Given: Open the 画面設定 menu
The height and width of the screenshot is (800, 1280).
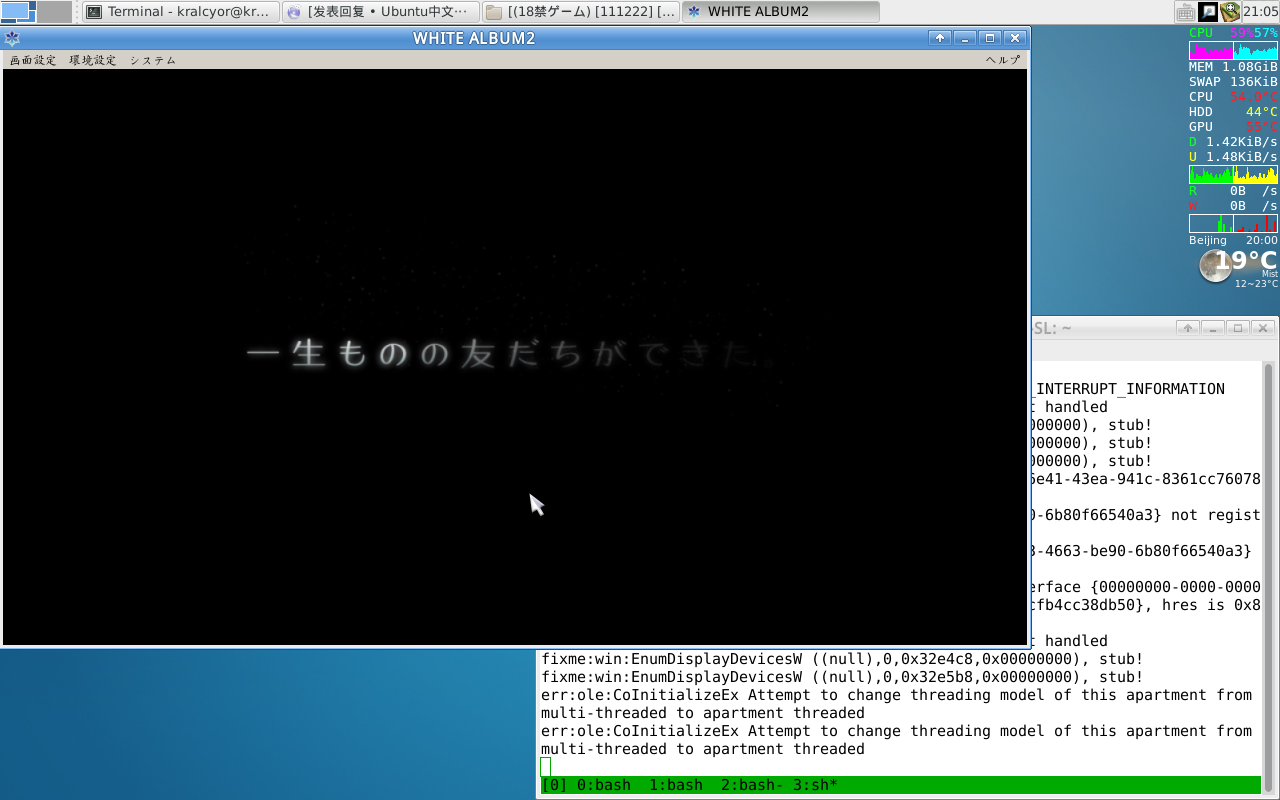Looking at the screenshot, I should tap(33, 60).
